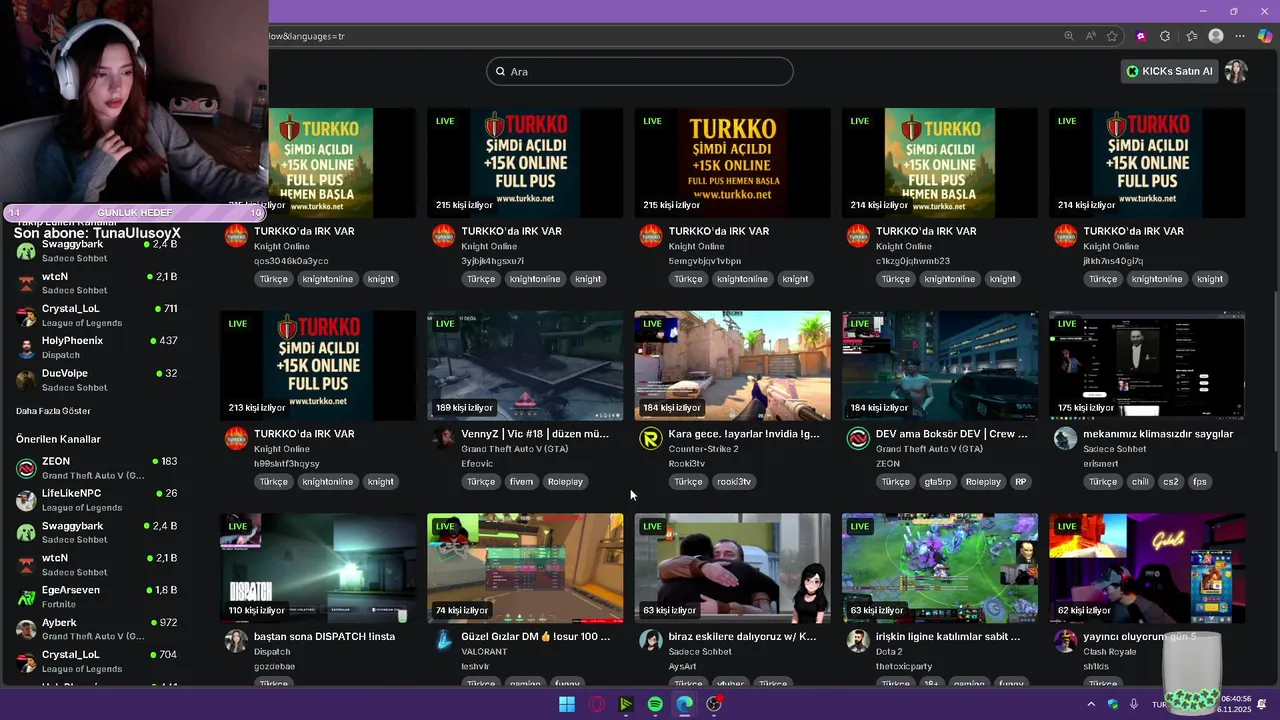Open browser settings ellipsis menu
This screenshot has width=1280, height=720.
[x=1241, y=36]
